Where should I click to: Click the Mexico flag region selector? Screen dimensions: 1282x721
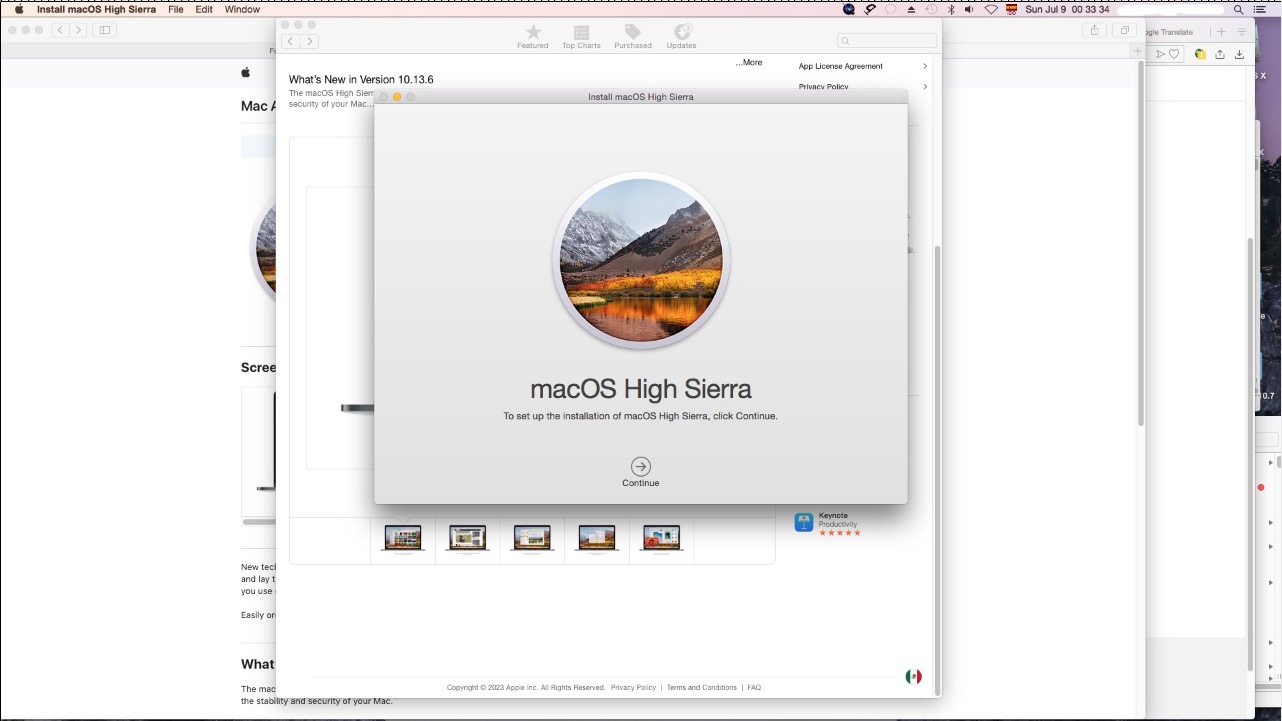pos(914,677)
